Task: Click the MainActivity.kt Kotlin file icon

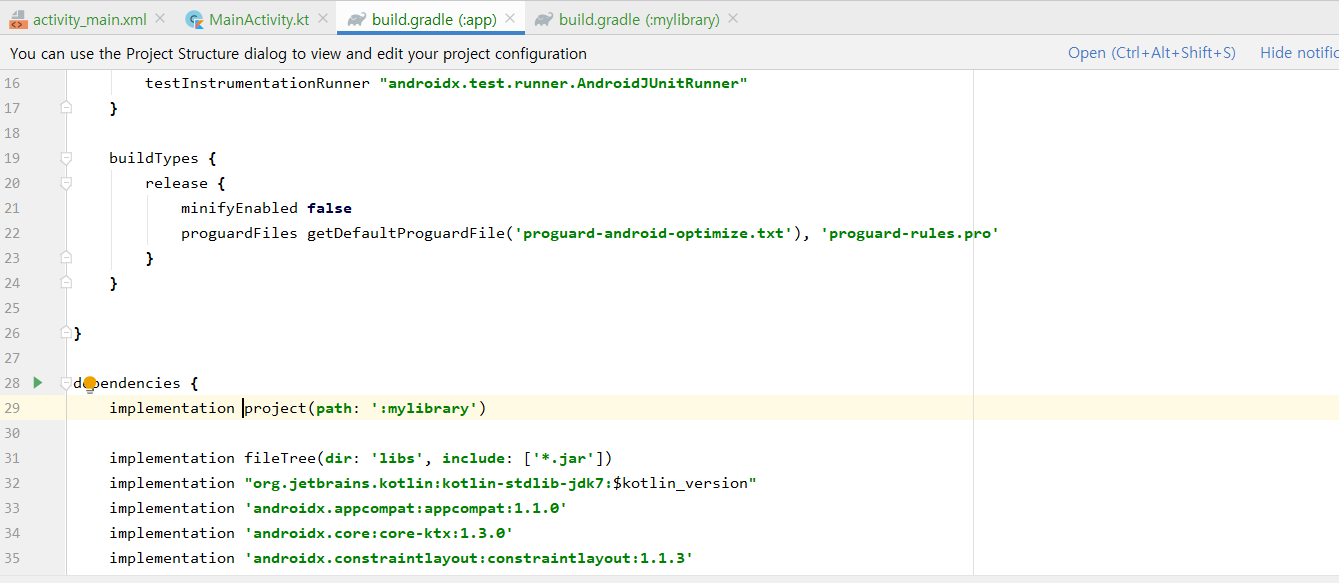Action: tap(195, 19)
